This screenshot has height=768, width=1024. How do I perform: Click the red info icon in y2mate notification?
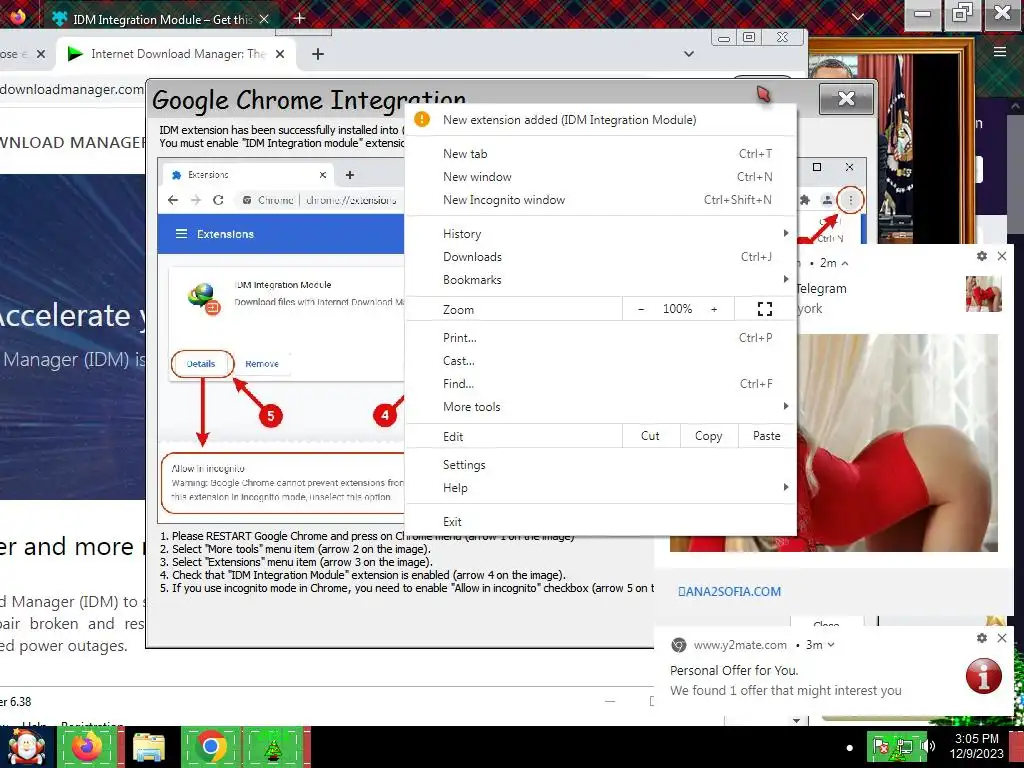(x=984, y=675)
